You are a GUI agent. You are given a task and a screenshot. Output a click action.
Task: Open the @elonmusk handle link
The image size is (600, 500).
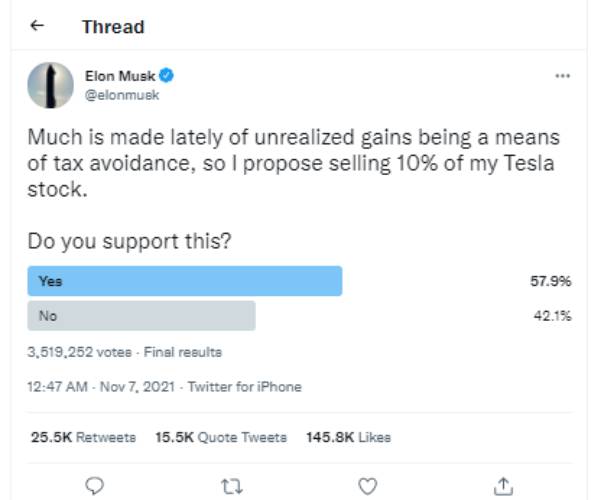(x=121, y=94)
